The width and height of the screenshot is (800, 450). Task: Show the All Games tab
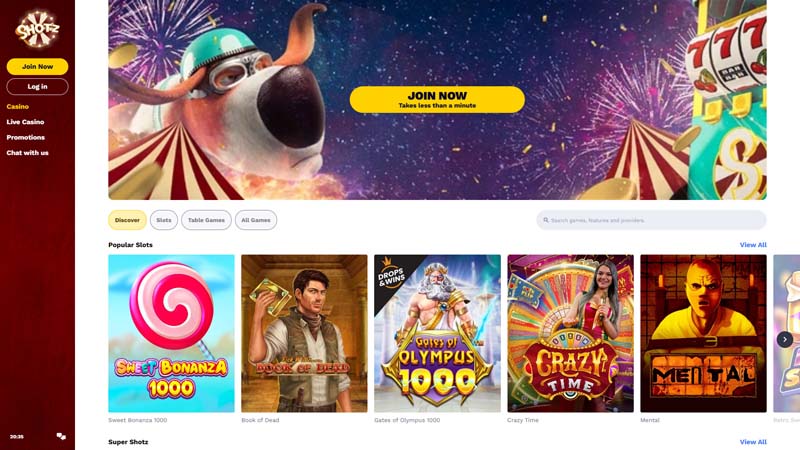coord(256,220)
